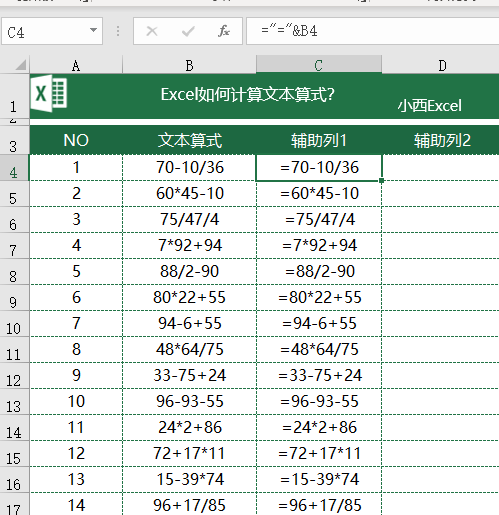Screen dimensions: 499x515
Task: Click the 小西Excel label
Action: coord(429,106)
